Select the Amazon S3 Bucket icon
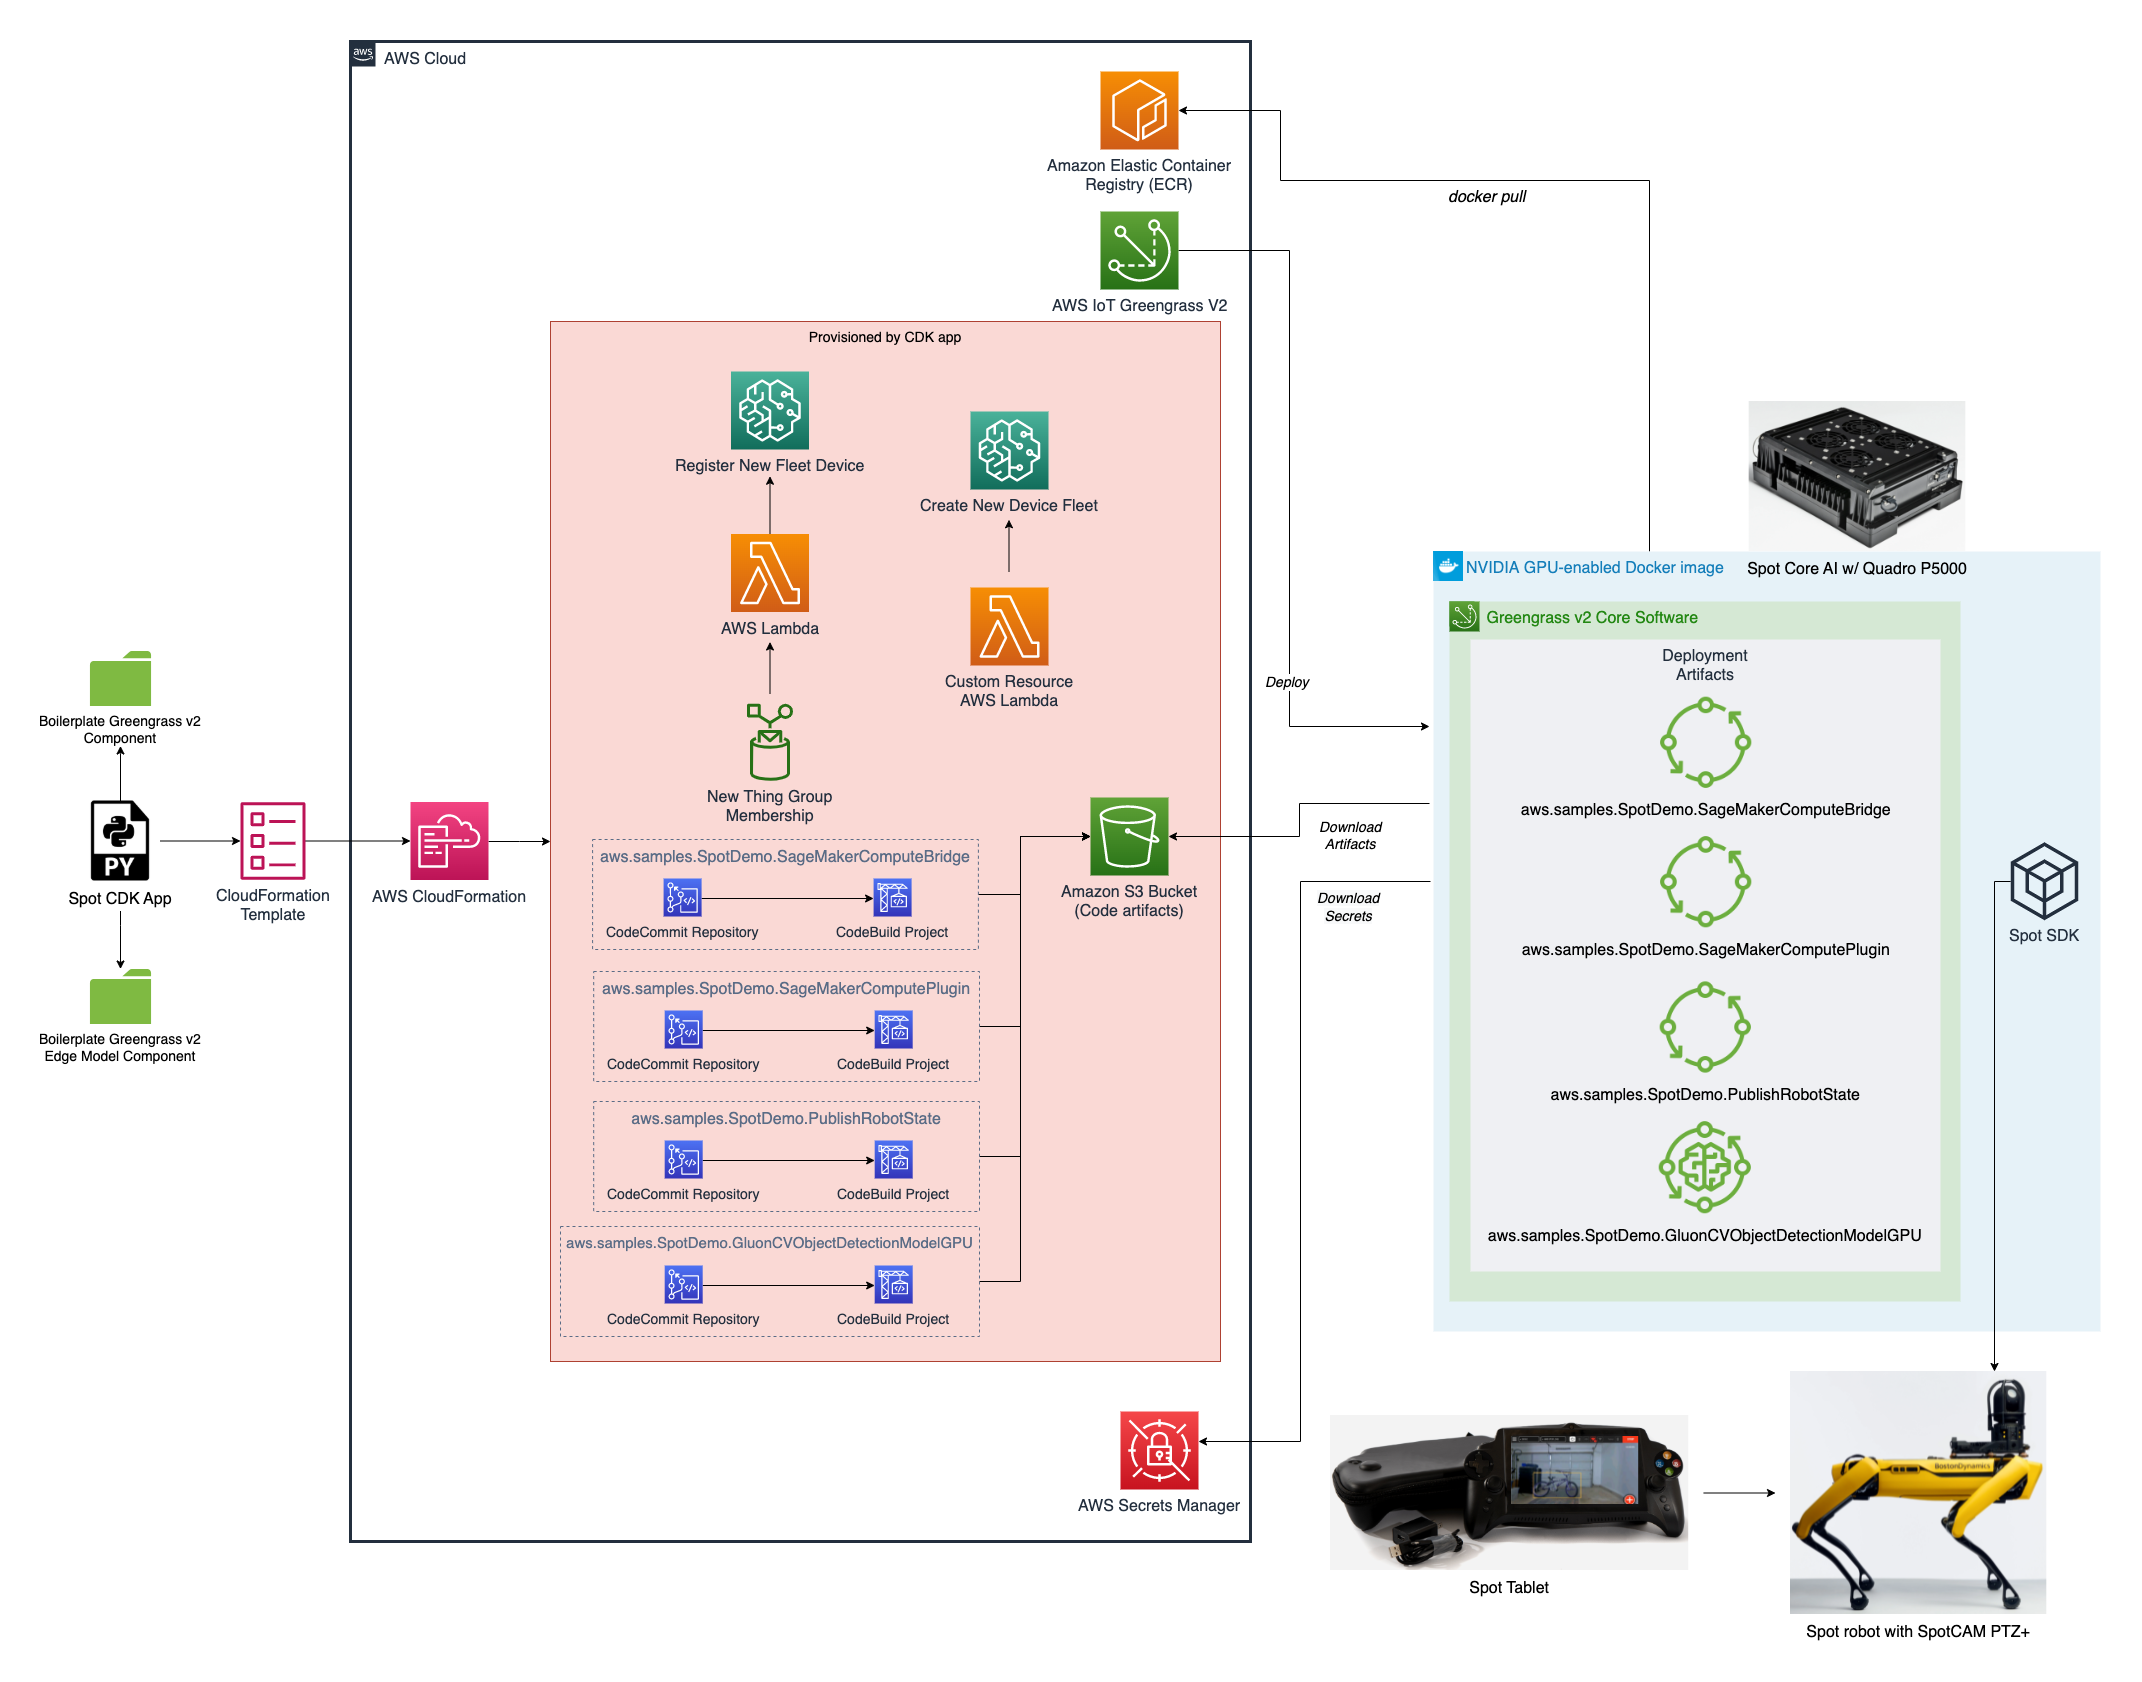 (x=1128, y=836)
